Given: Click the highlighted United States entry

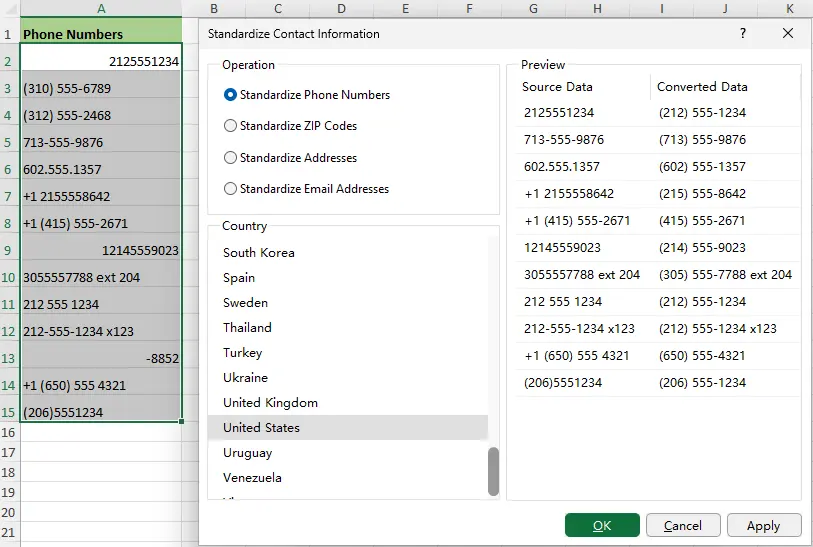Looking at the screenshot, I should [347, 427].
